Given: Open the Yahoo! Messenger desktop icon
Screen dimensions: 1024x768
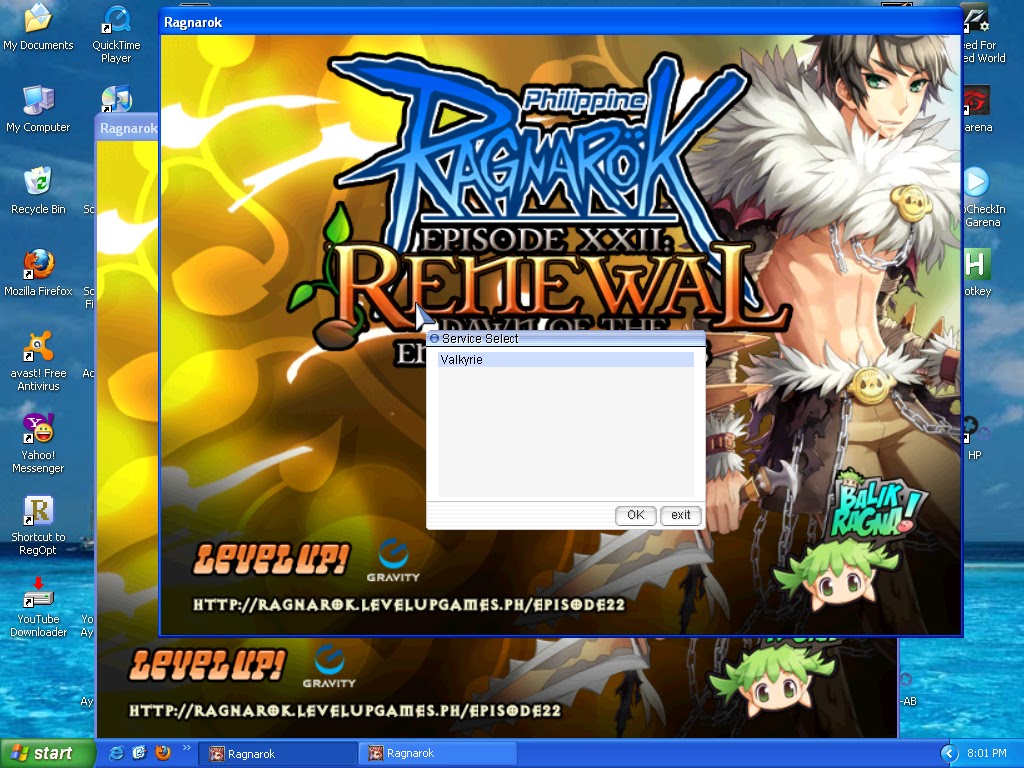Looking at the screenshot, I should [x=38, y=443].
